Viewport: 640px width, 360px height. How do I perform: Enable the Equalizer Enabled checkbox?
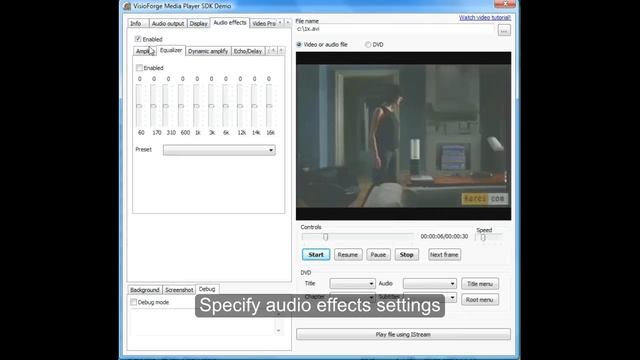(x=139, y=68)
